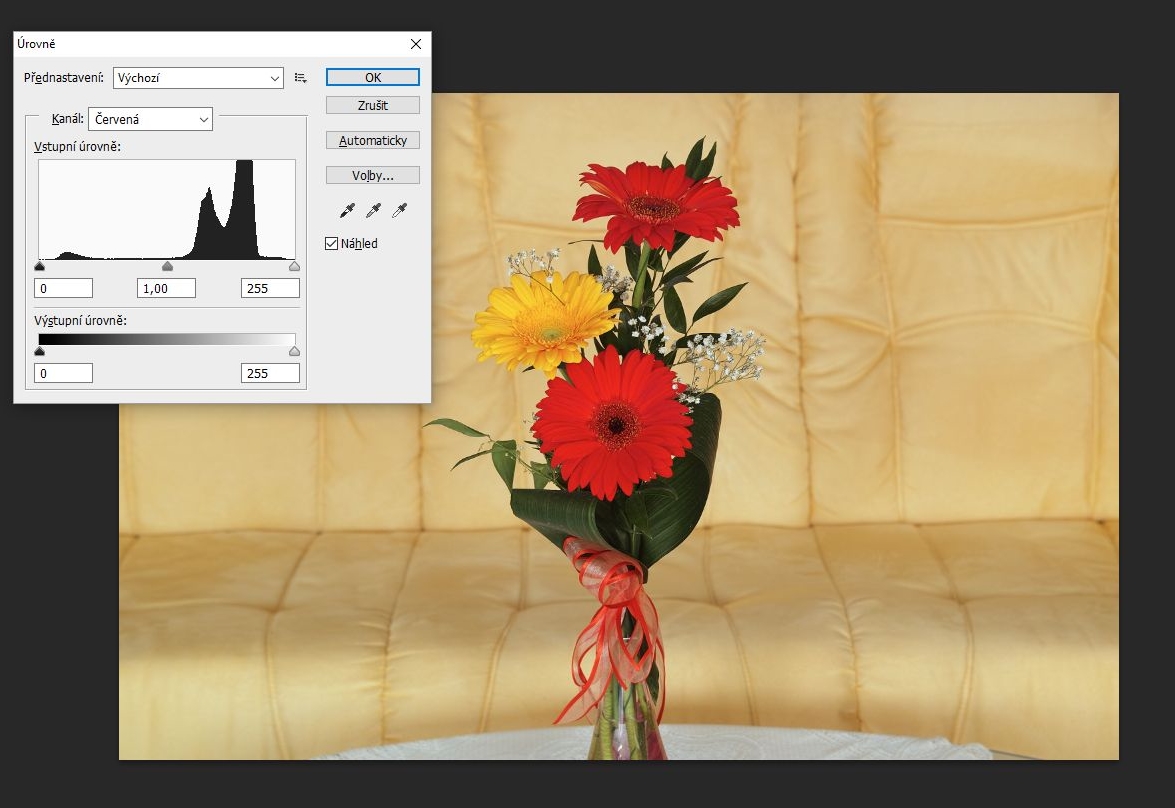Screen dimensions: 1175x808
Task: Click the OK button
Action: [x=372, y=77]
